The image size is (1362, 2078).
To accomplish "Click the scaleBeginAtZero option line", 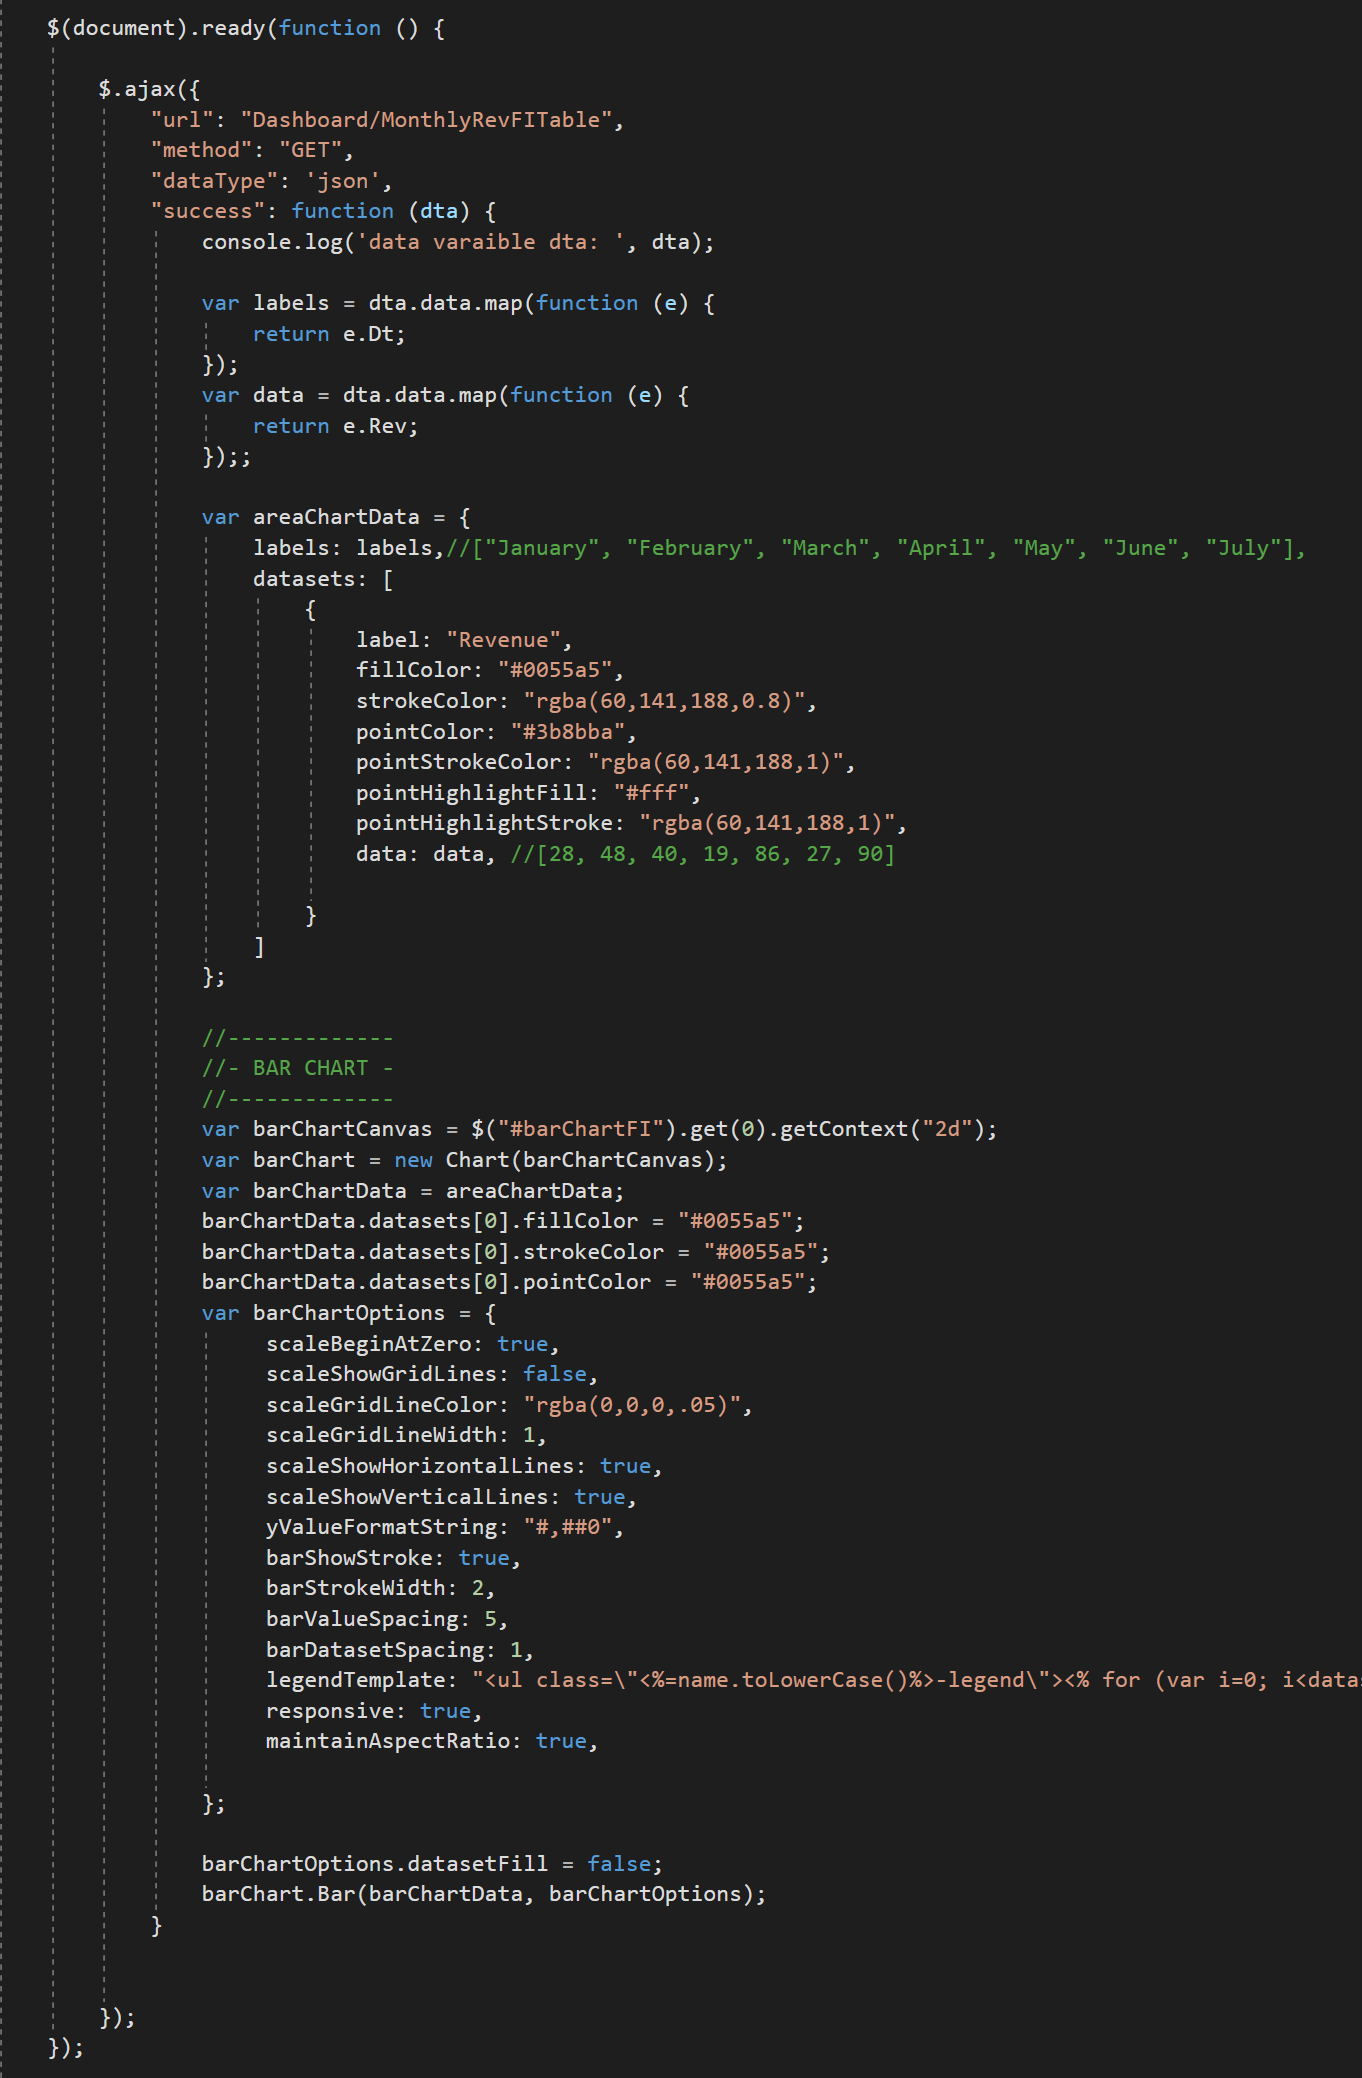I will coord(412,1344).
